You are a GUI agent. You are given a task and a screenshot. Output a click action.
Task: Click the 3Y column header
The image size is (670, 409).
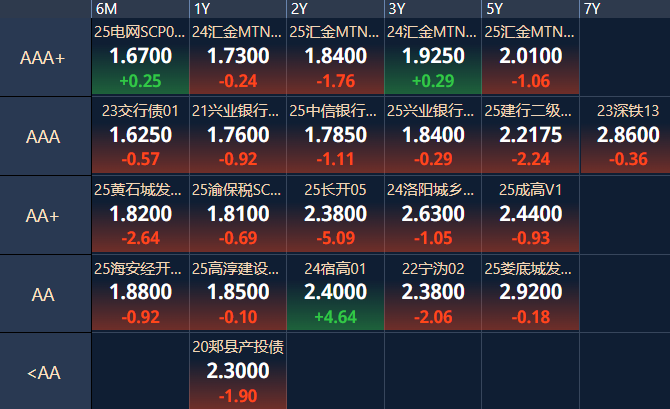pyautogui.click(x=433, y=9)
